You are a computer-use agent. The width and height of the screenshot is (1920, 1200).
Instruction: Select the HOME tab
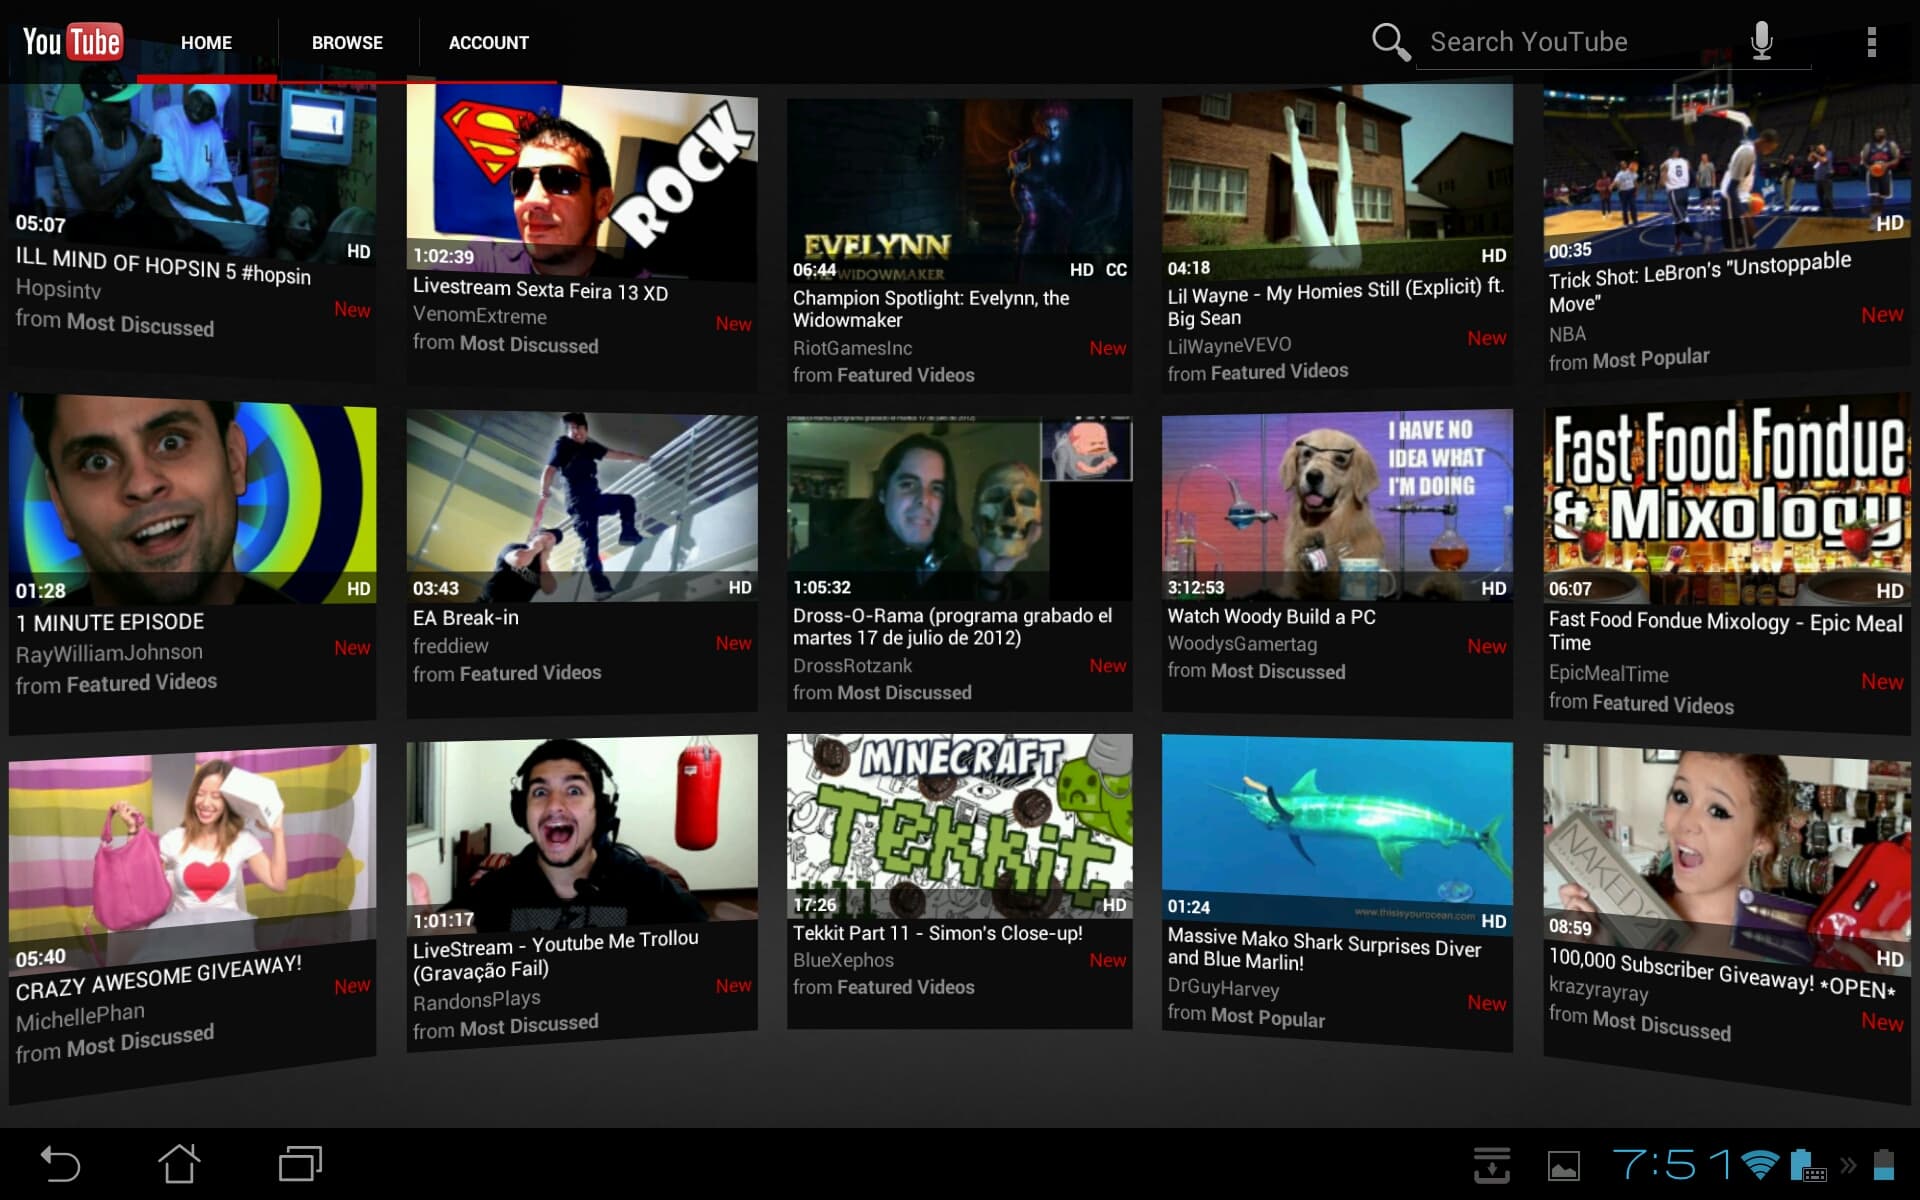pos(206,43)
